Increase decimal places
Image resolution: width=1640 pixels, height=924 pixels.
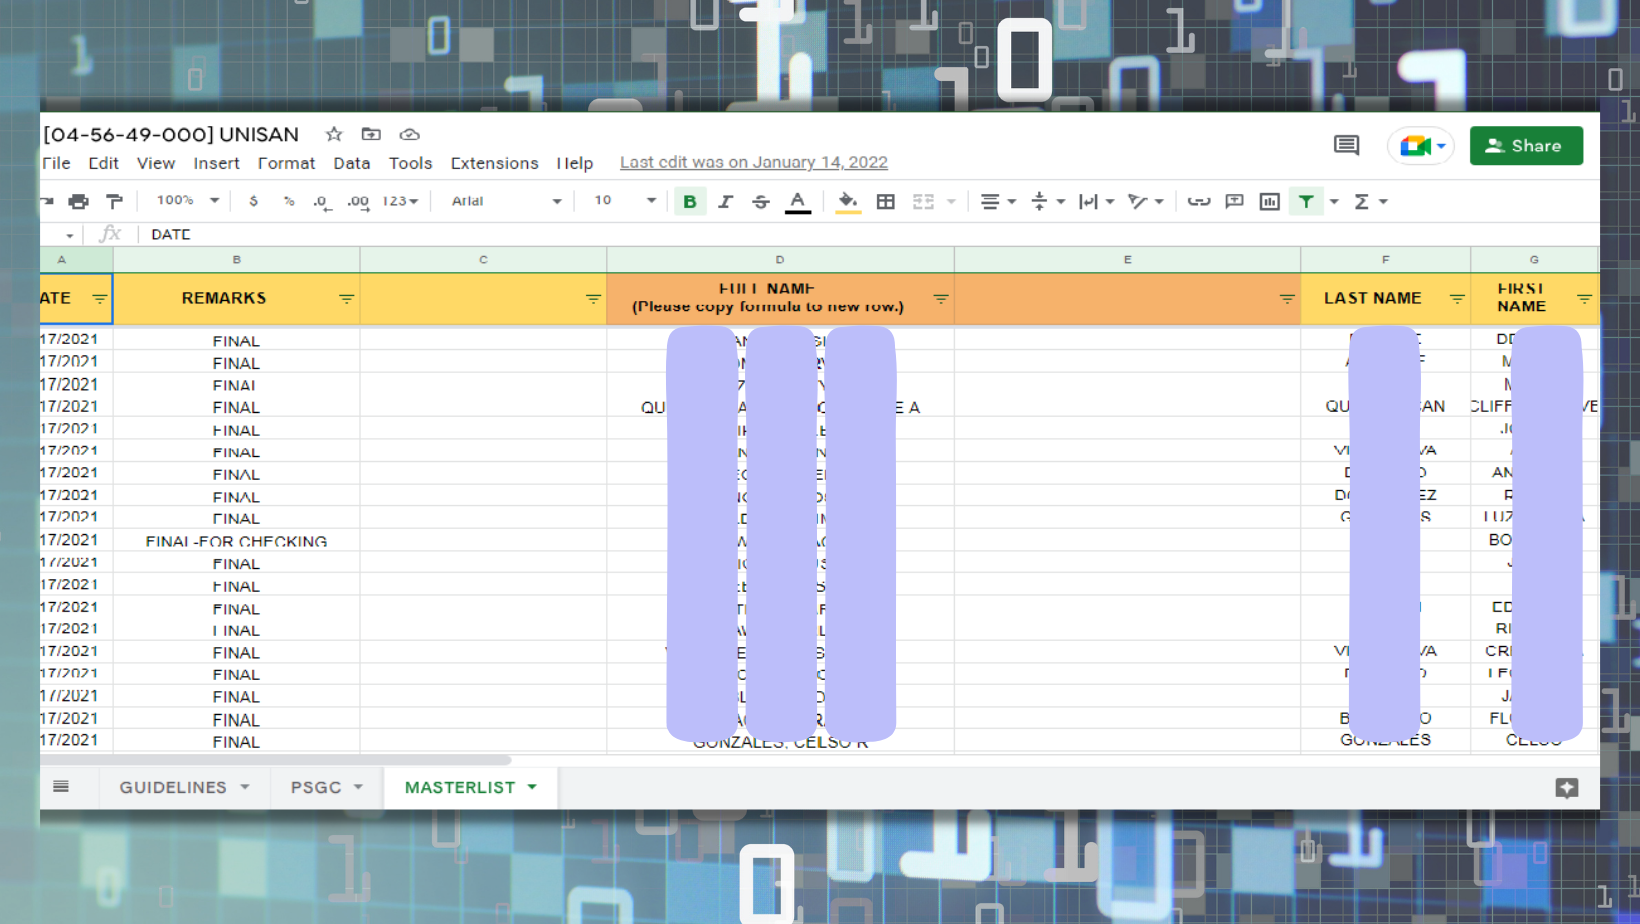[358, 201]
